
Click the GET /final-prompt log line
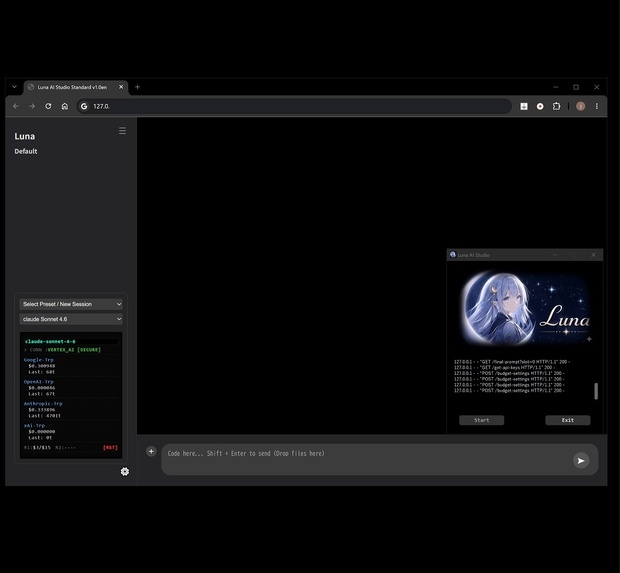pos(512,361)
